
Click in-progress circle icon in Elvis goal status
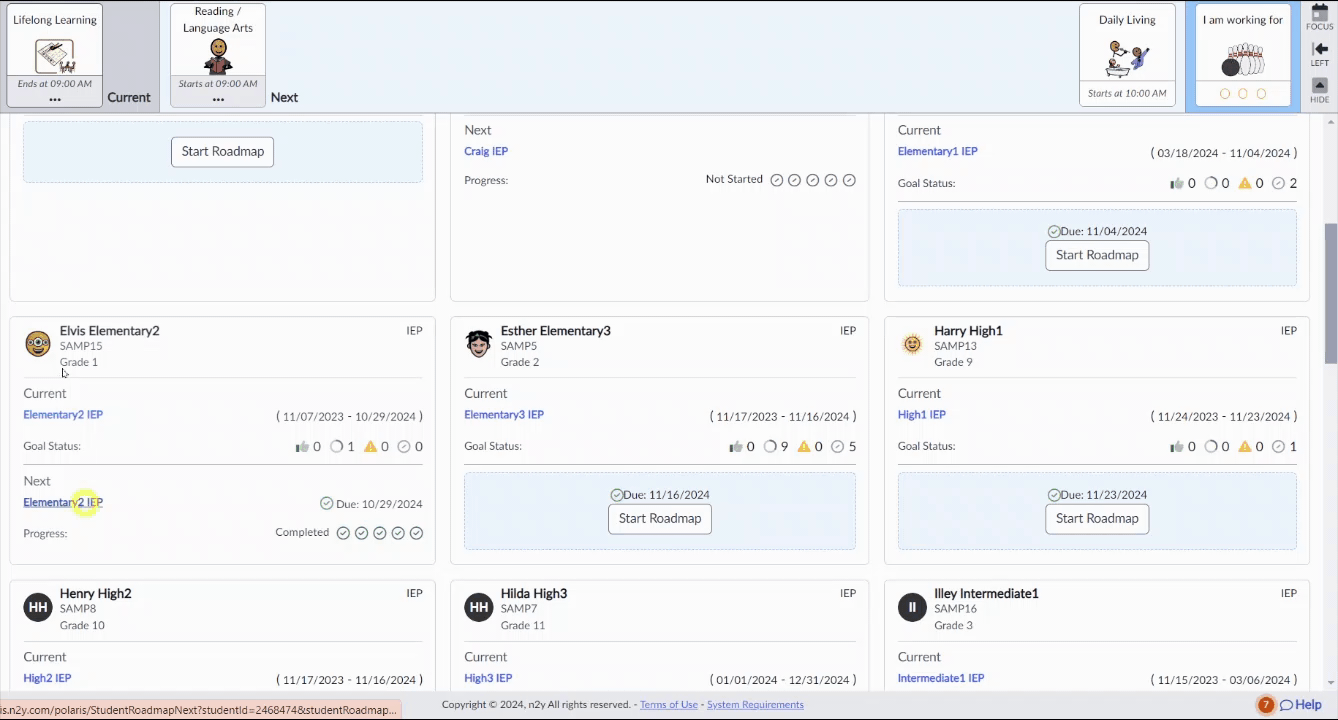coord(336,447)
